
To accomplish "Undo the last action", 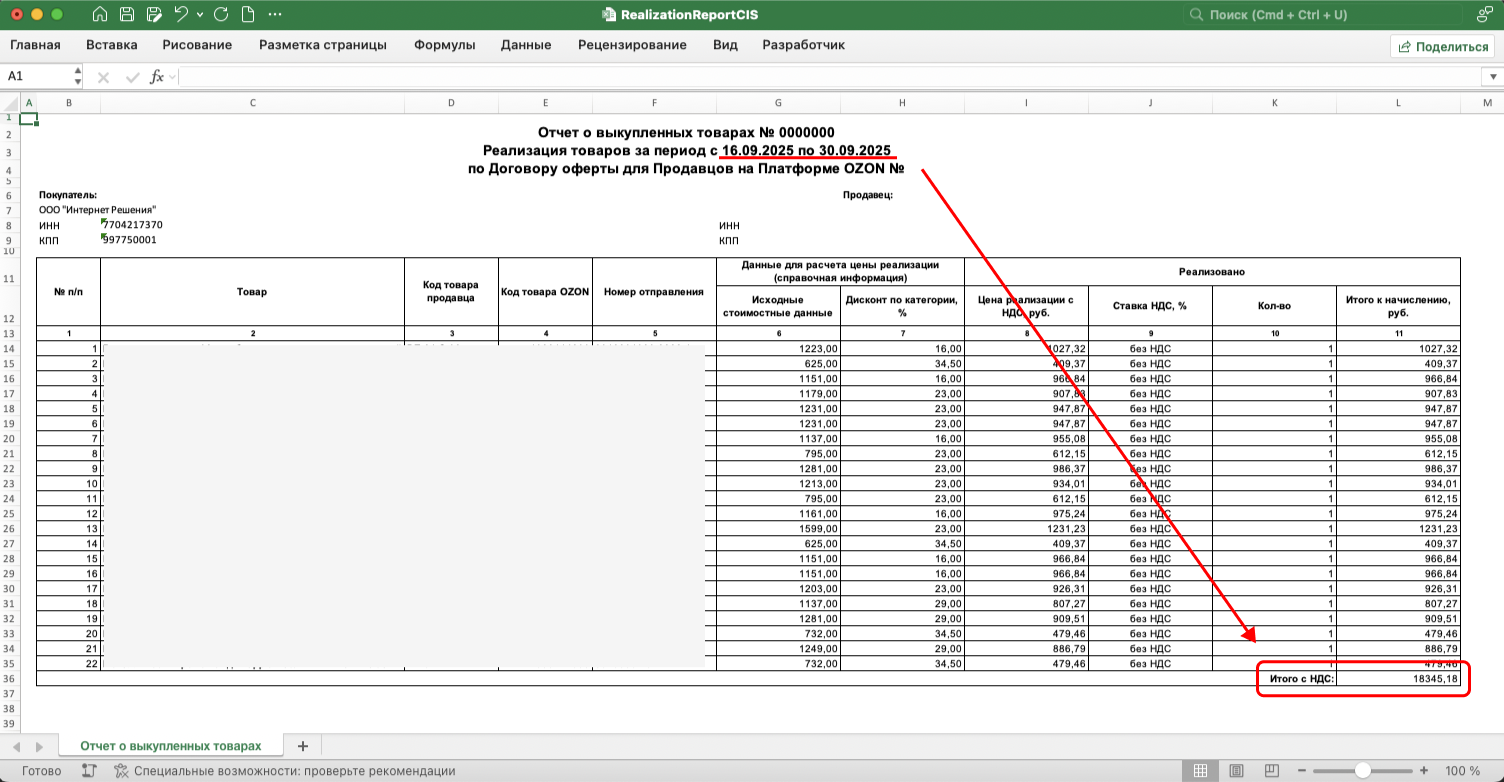I will coord(181,15).
